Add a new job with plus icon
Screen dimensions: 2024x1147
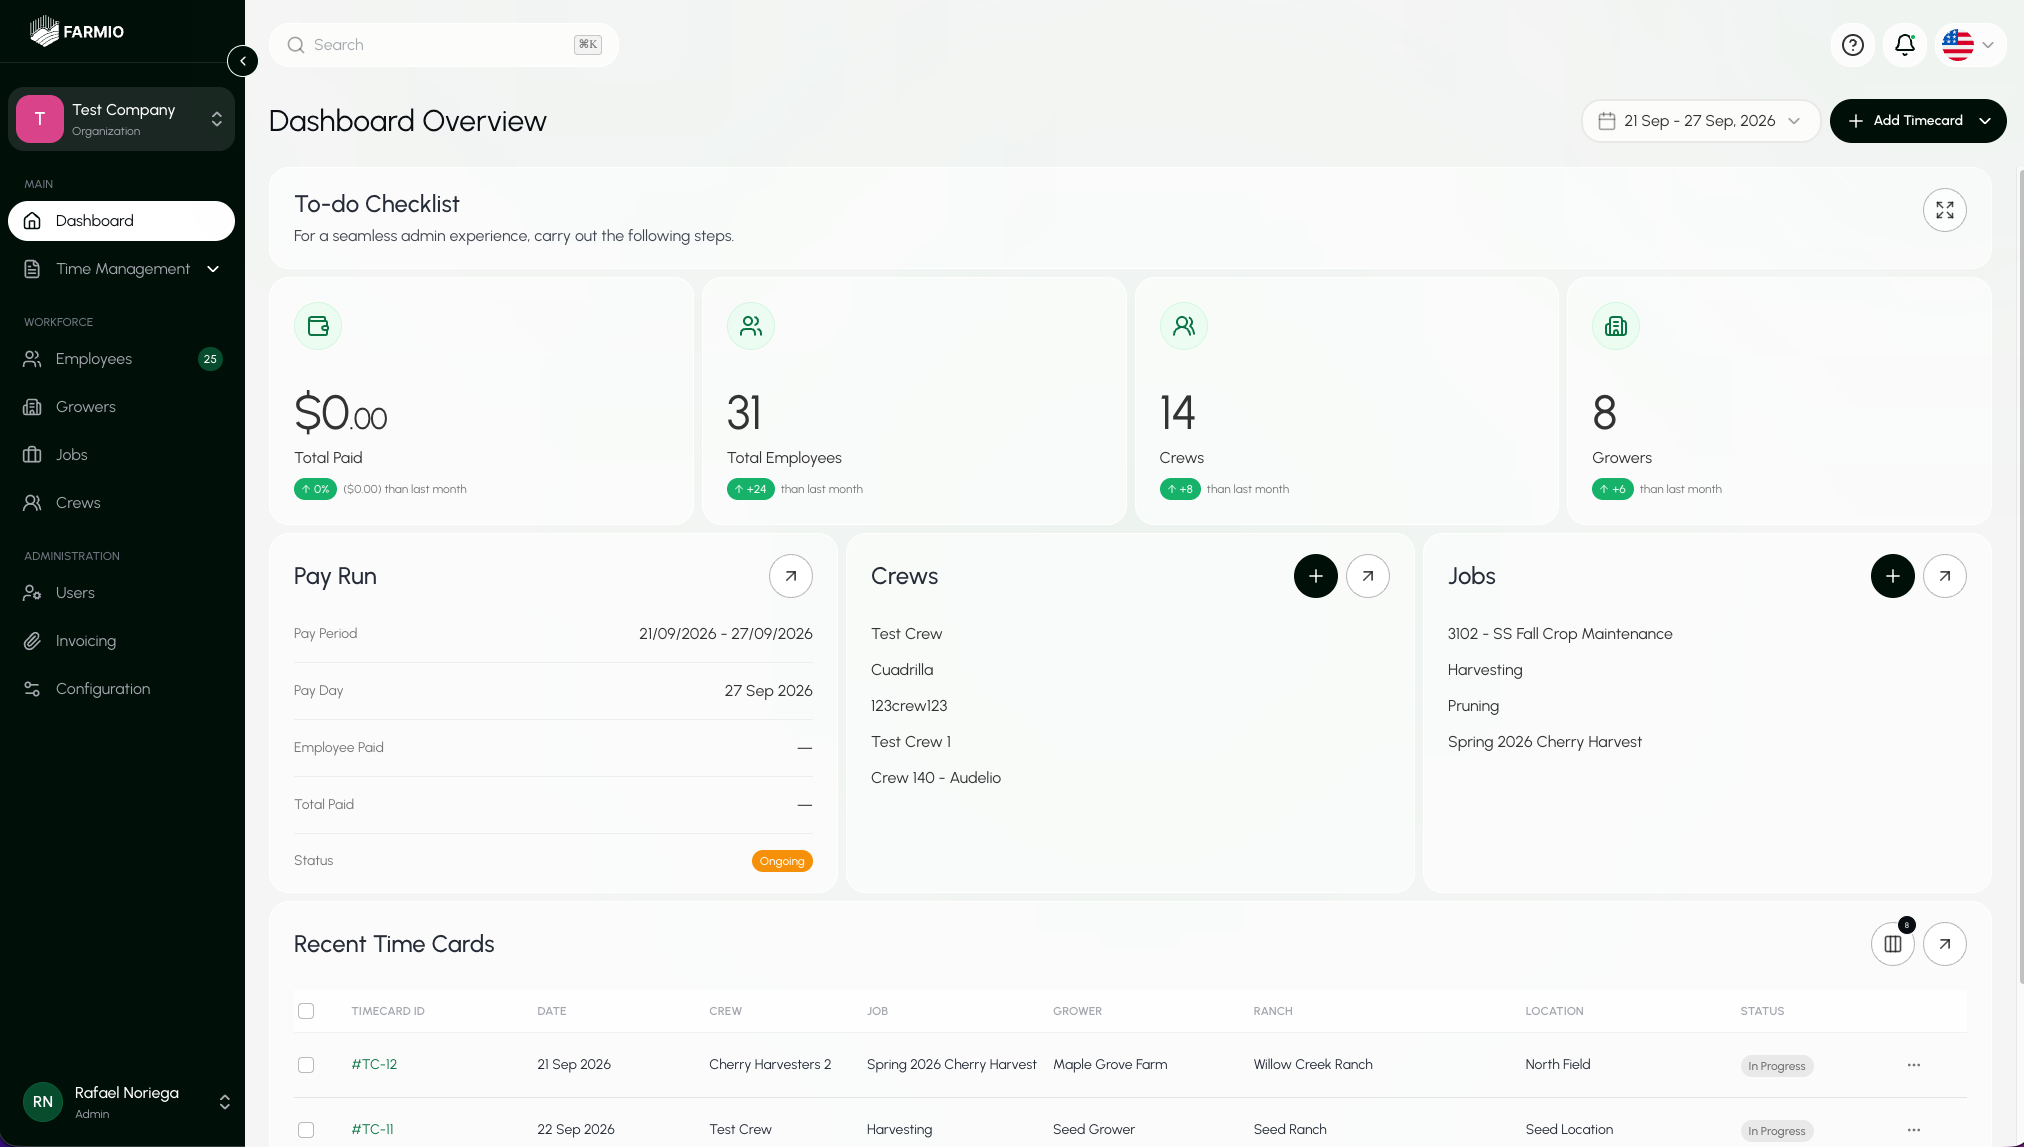coord(1893,576)
